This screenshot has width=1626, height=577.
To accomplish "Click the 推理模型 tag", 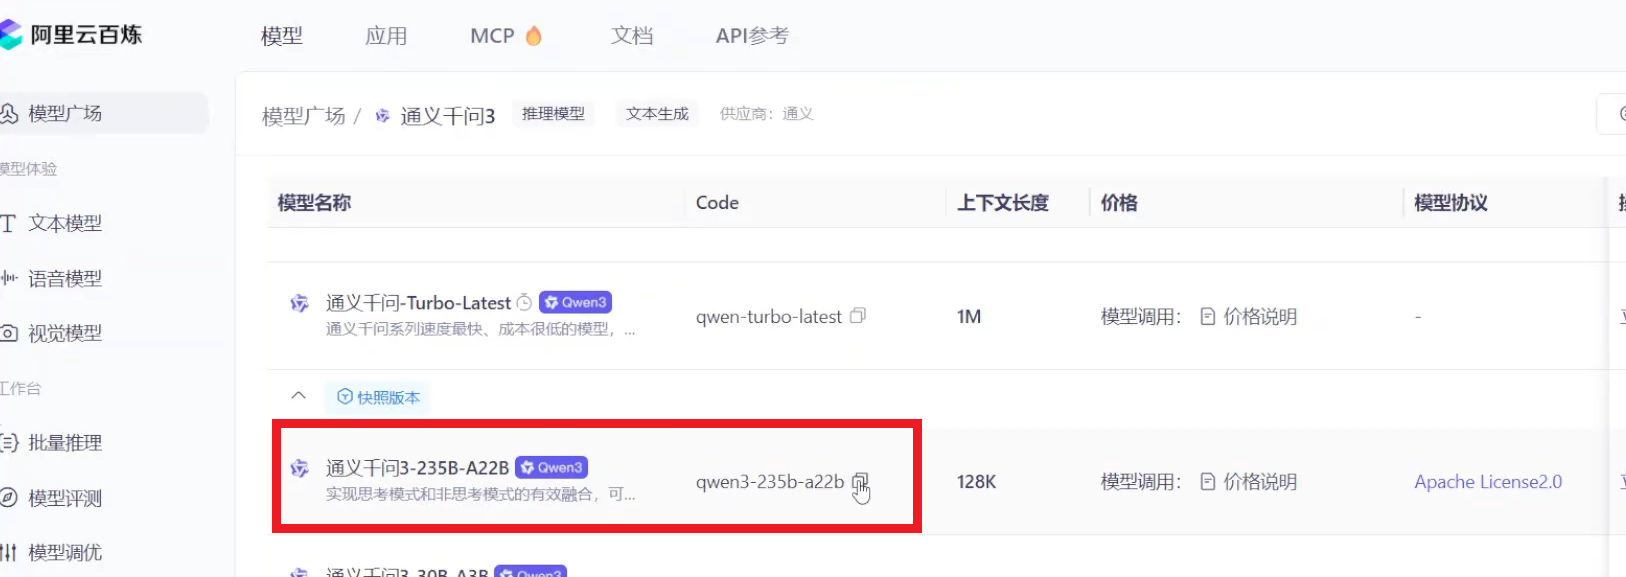I will pos(553,114).
